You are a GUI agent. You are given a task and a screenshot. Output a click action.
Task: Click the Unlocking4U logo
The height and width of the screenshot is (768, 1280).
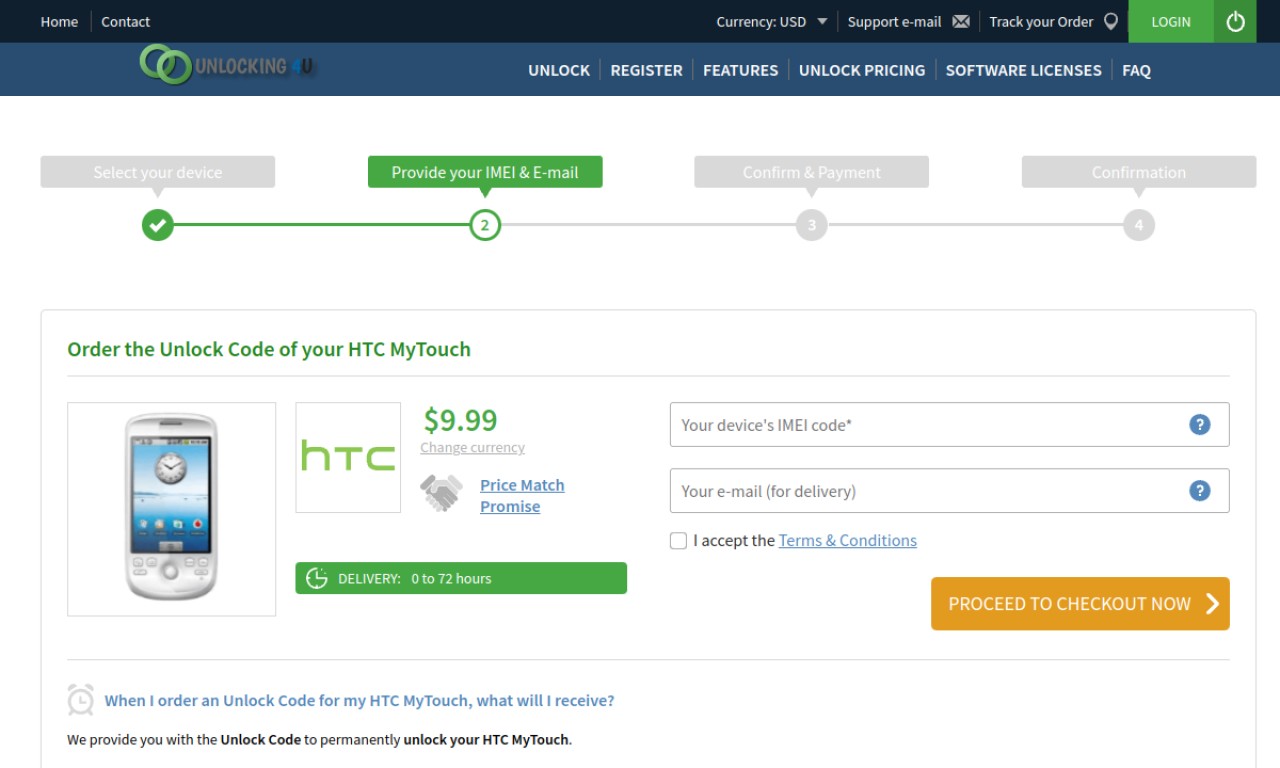[x=227, y=65]
